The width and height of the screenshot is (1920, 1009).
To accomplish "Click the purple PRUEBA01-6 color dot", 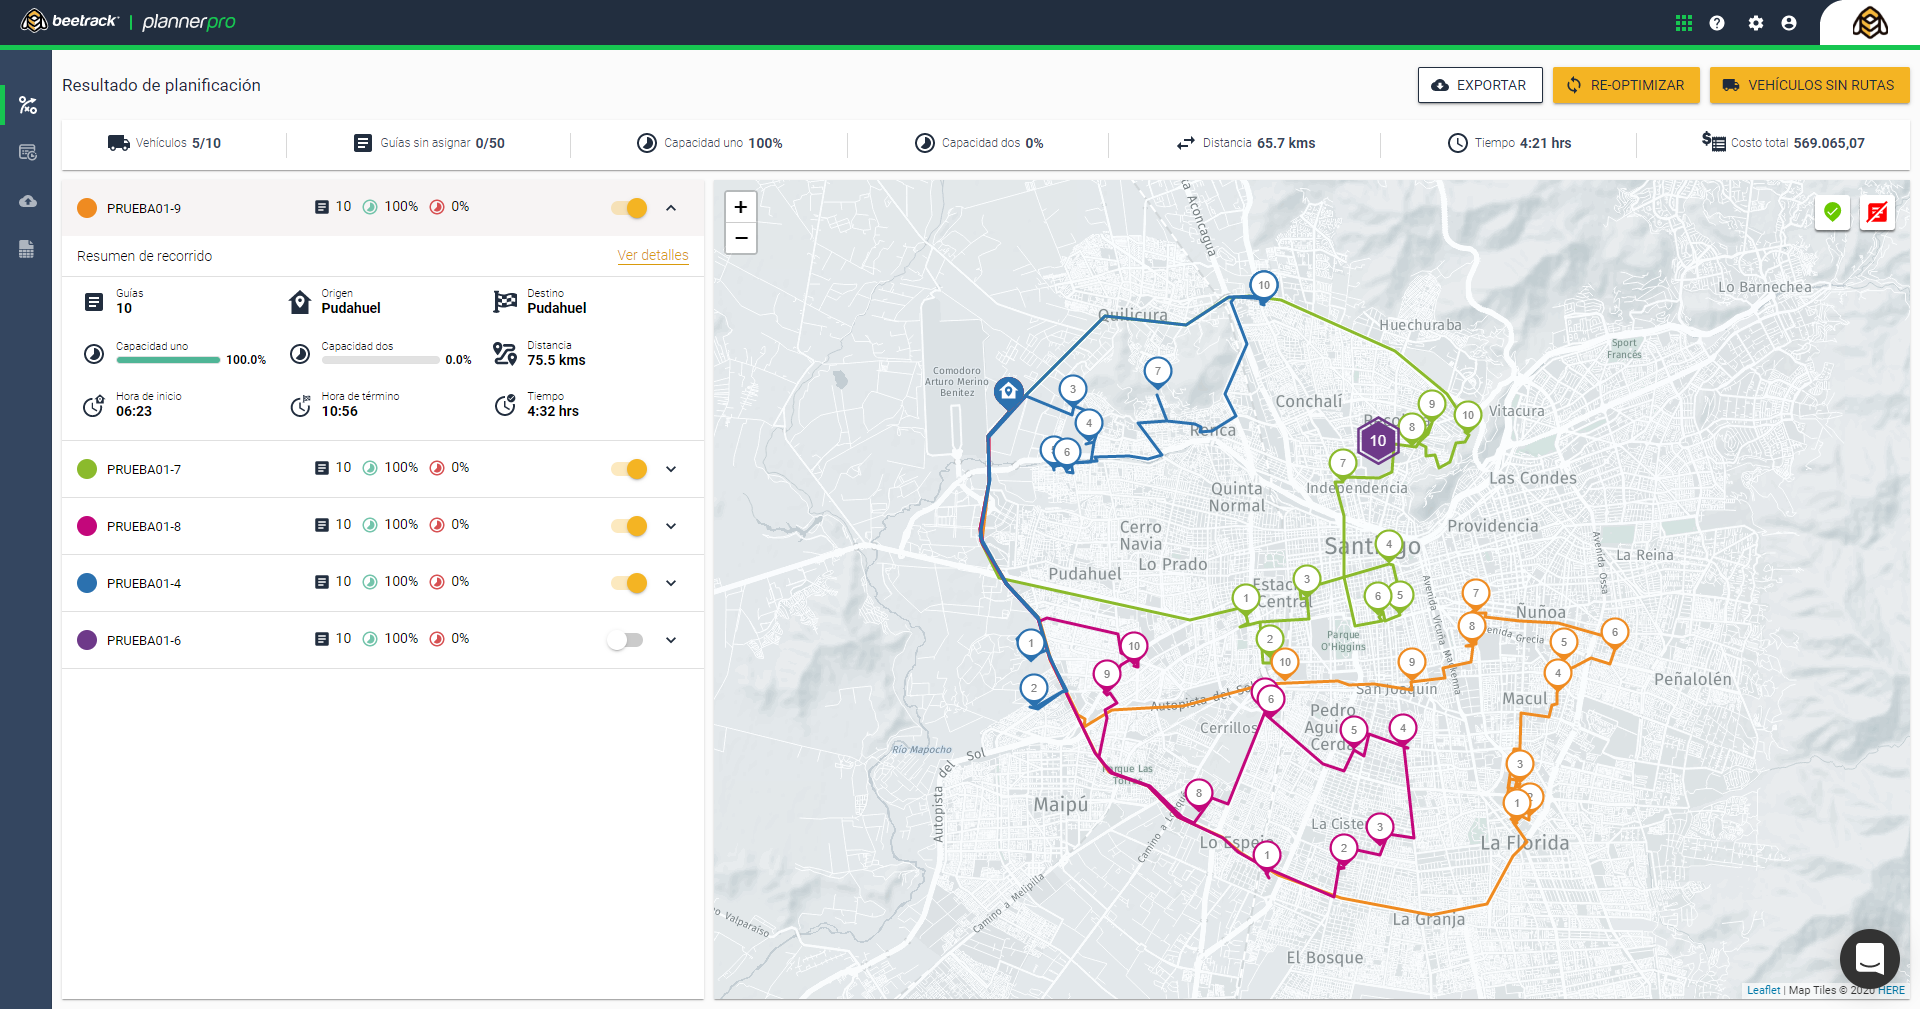I will click(x=87, y=640).
